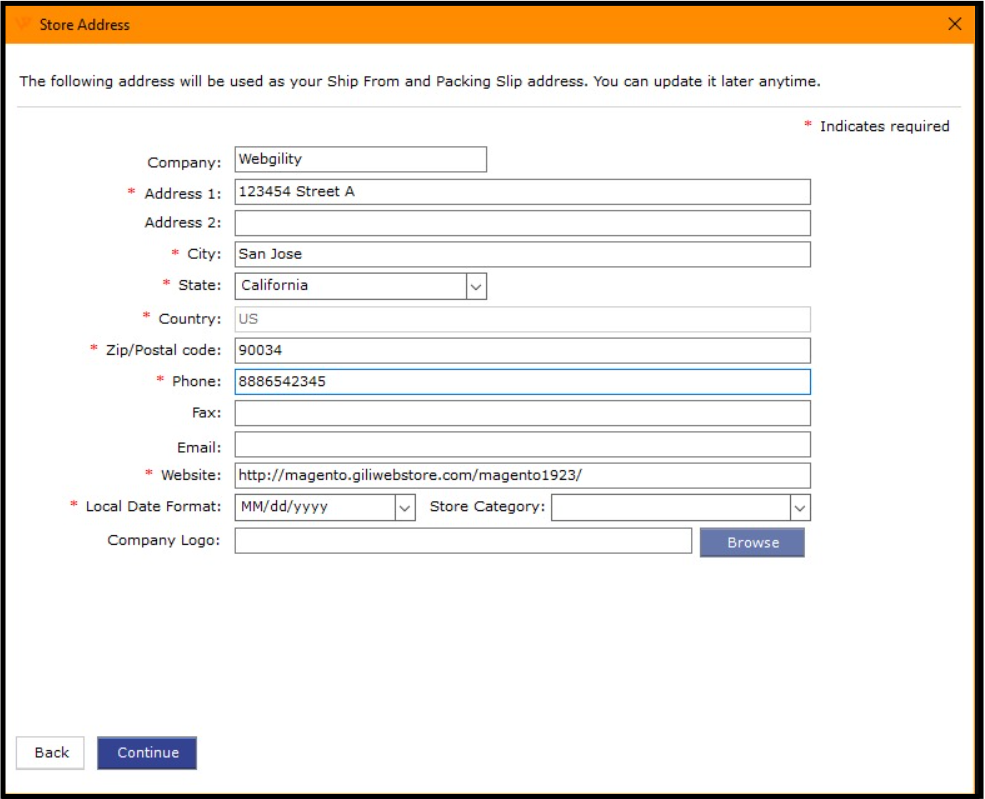
Task: Click the Webgility logo icon in title bar
Action: point(24,24)
